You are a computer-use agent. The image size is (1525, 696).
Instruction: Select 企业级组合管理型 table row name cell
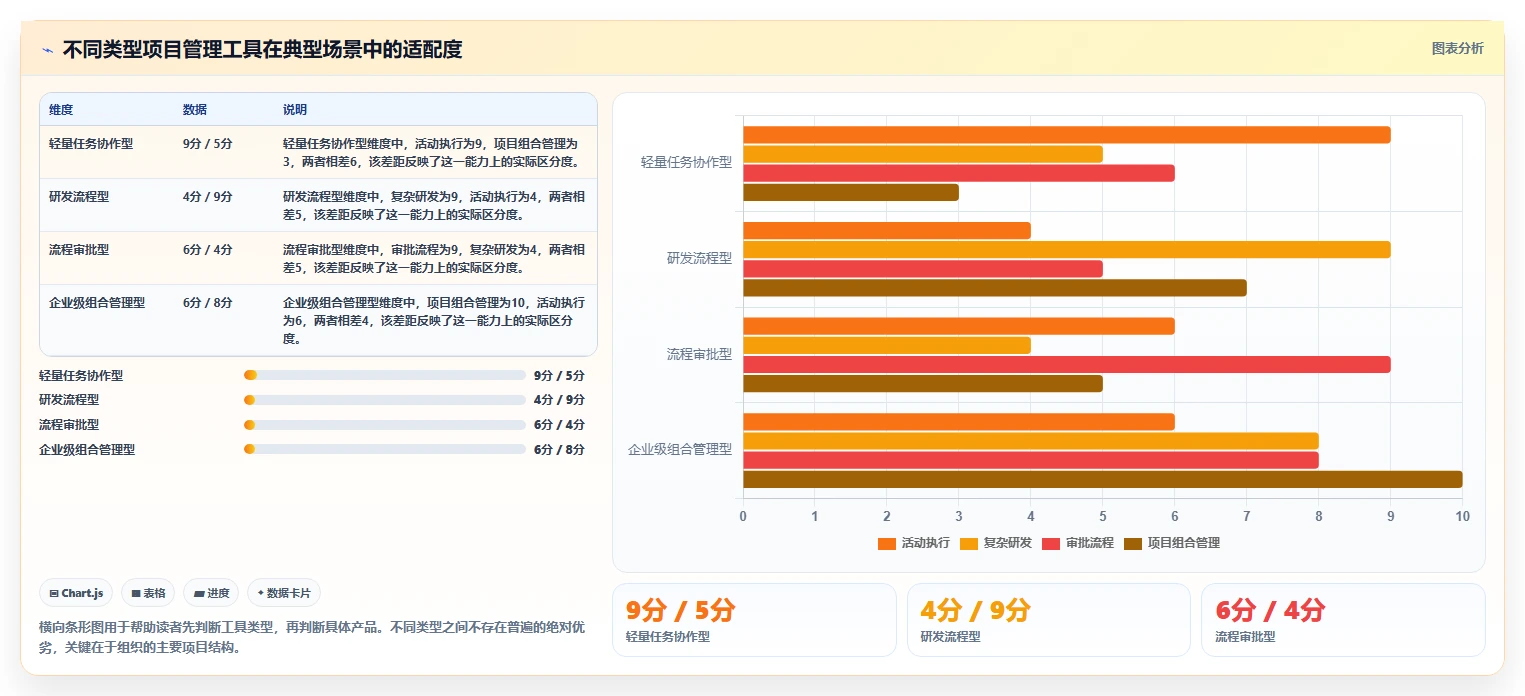pos(97,302)
